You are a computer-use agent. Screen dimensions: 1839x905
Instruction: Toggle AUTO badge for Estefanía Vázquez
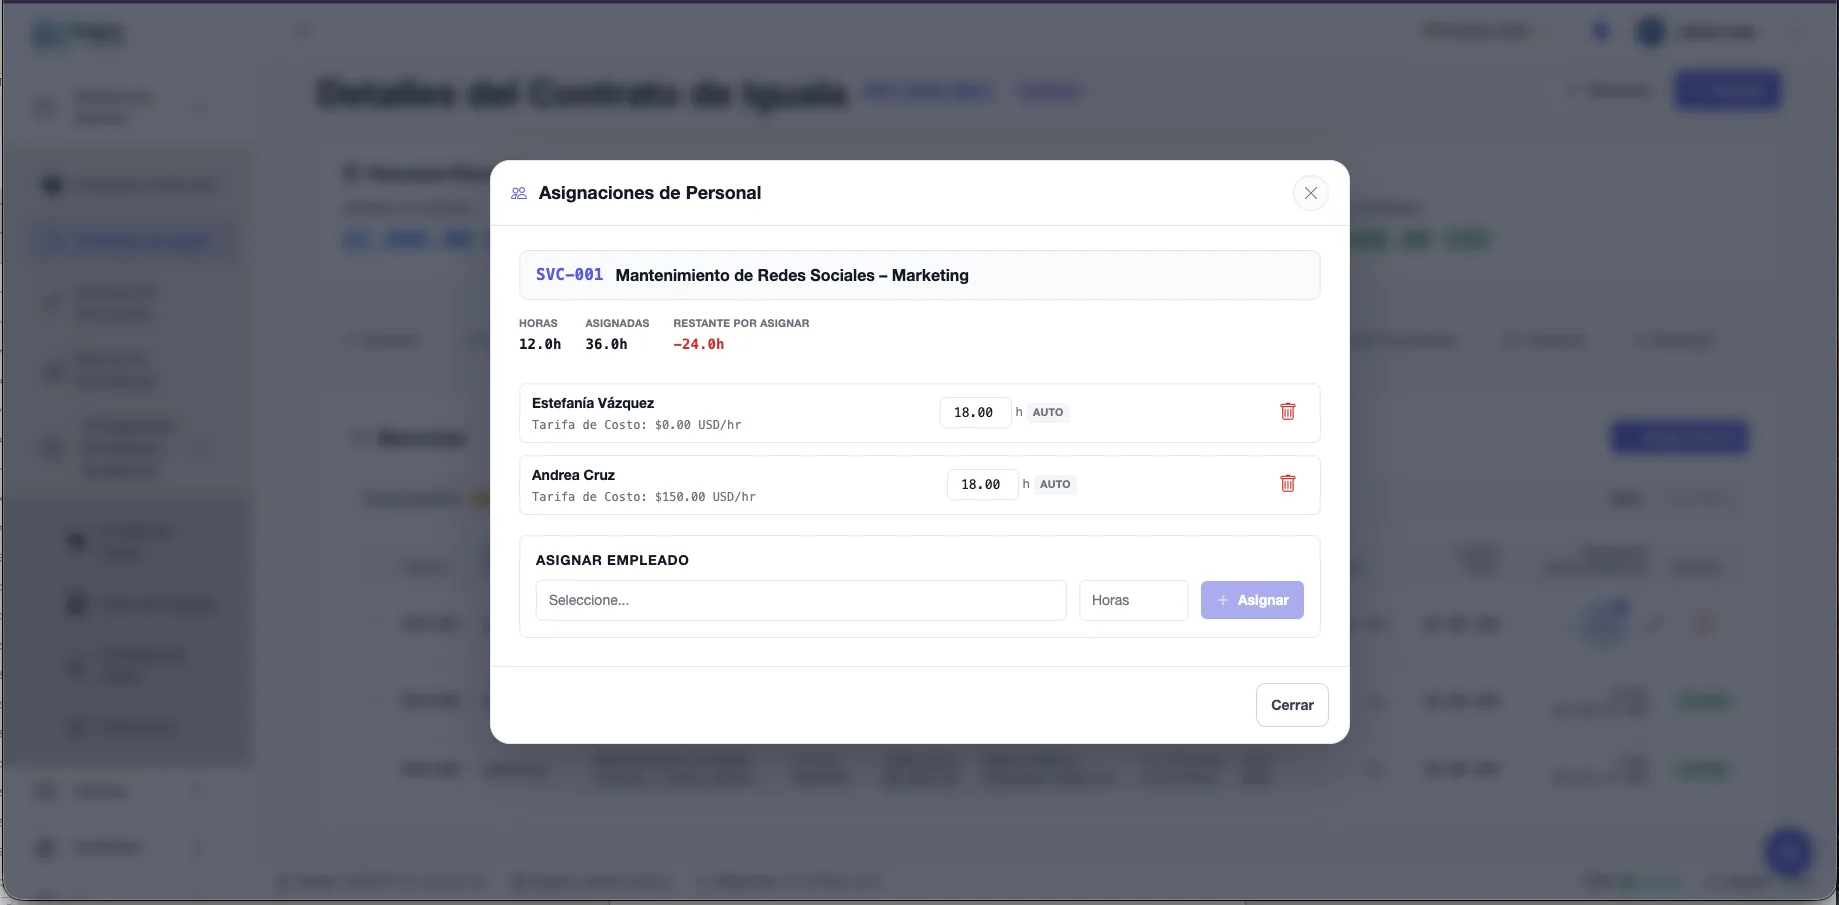pos(1048,412)
